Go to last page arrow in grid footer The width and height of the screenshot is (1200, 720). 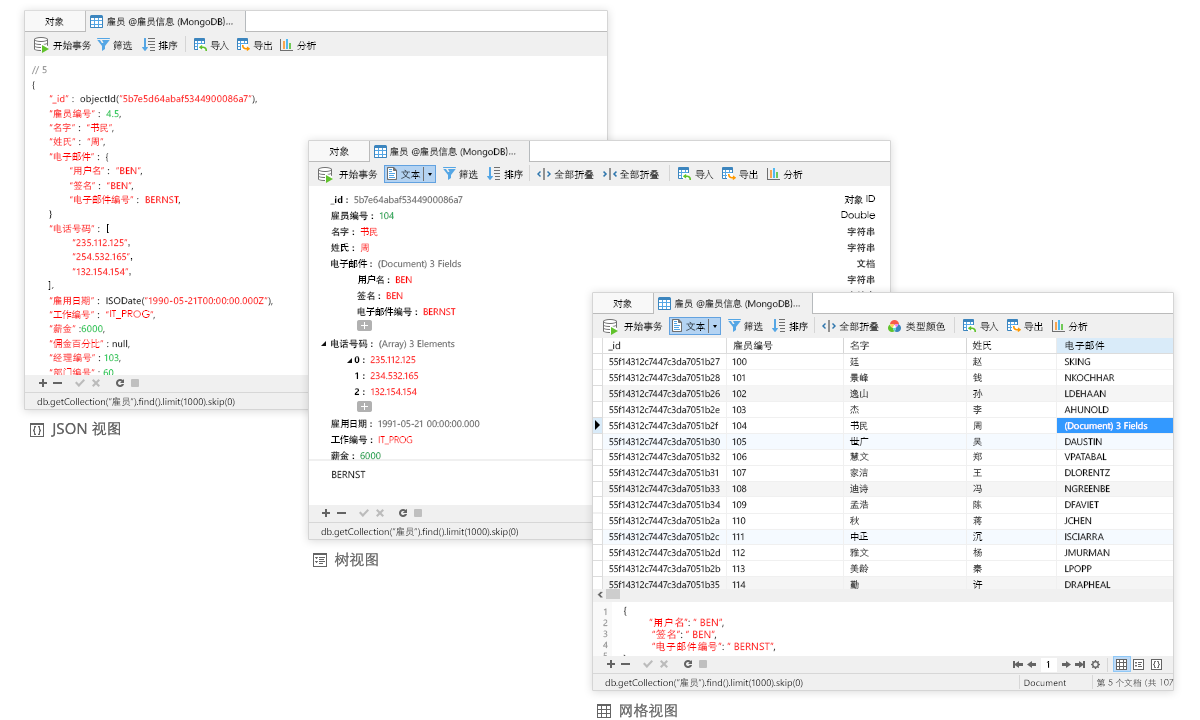click(x=1080, y=664)
